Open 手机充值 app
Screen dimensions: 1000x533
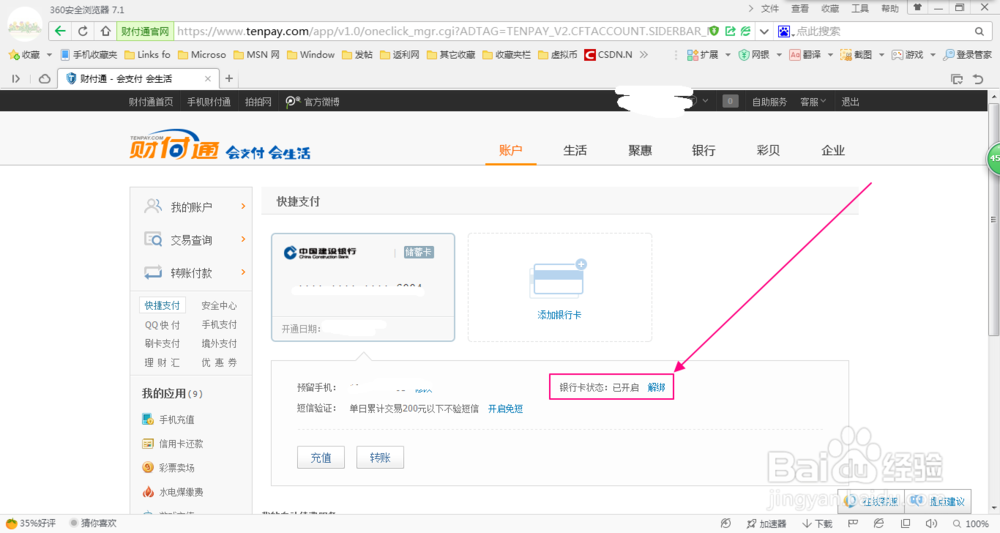(168, 420)
